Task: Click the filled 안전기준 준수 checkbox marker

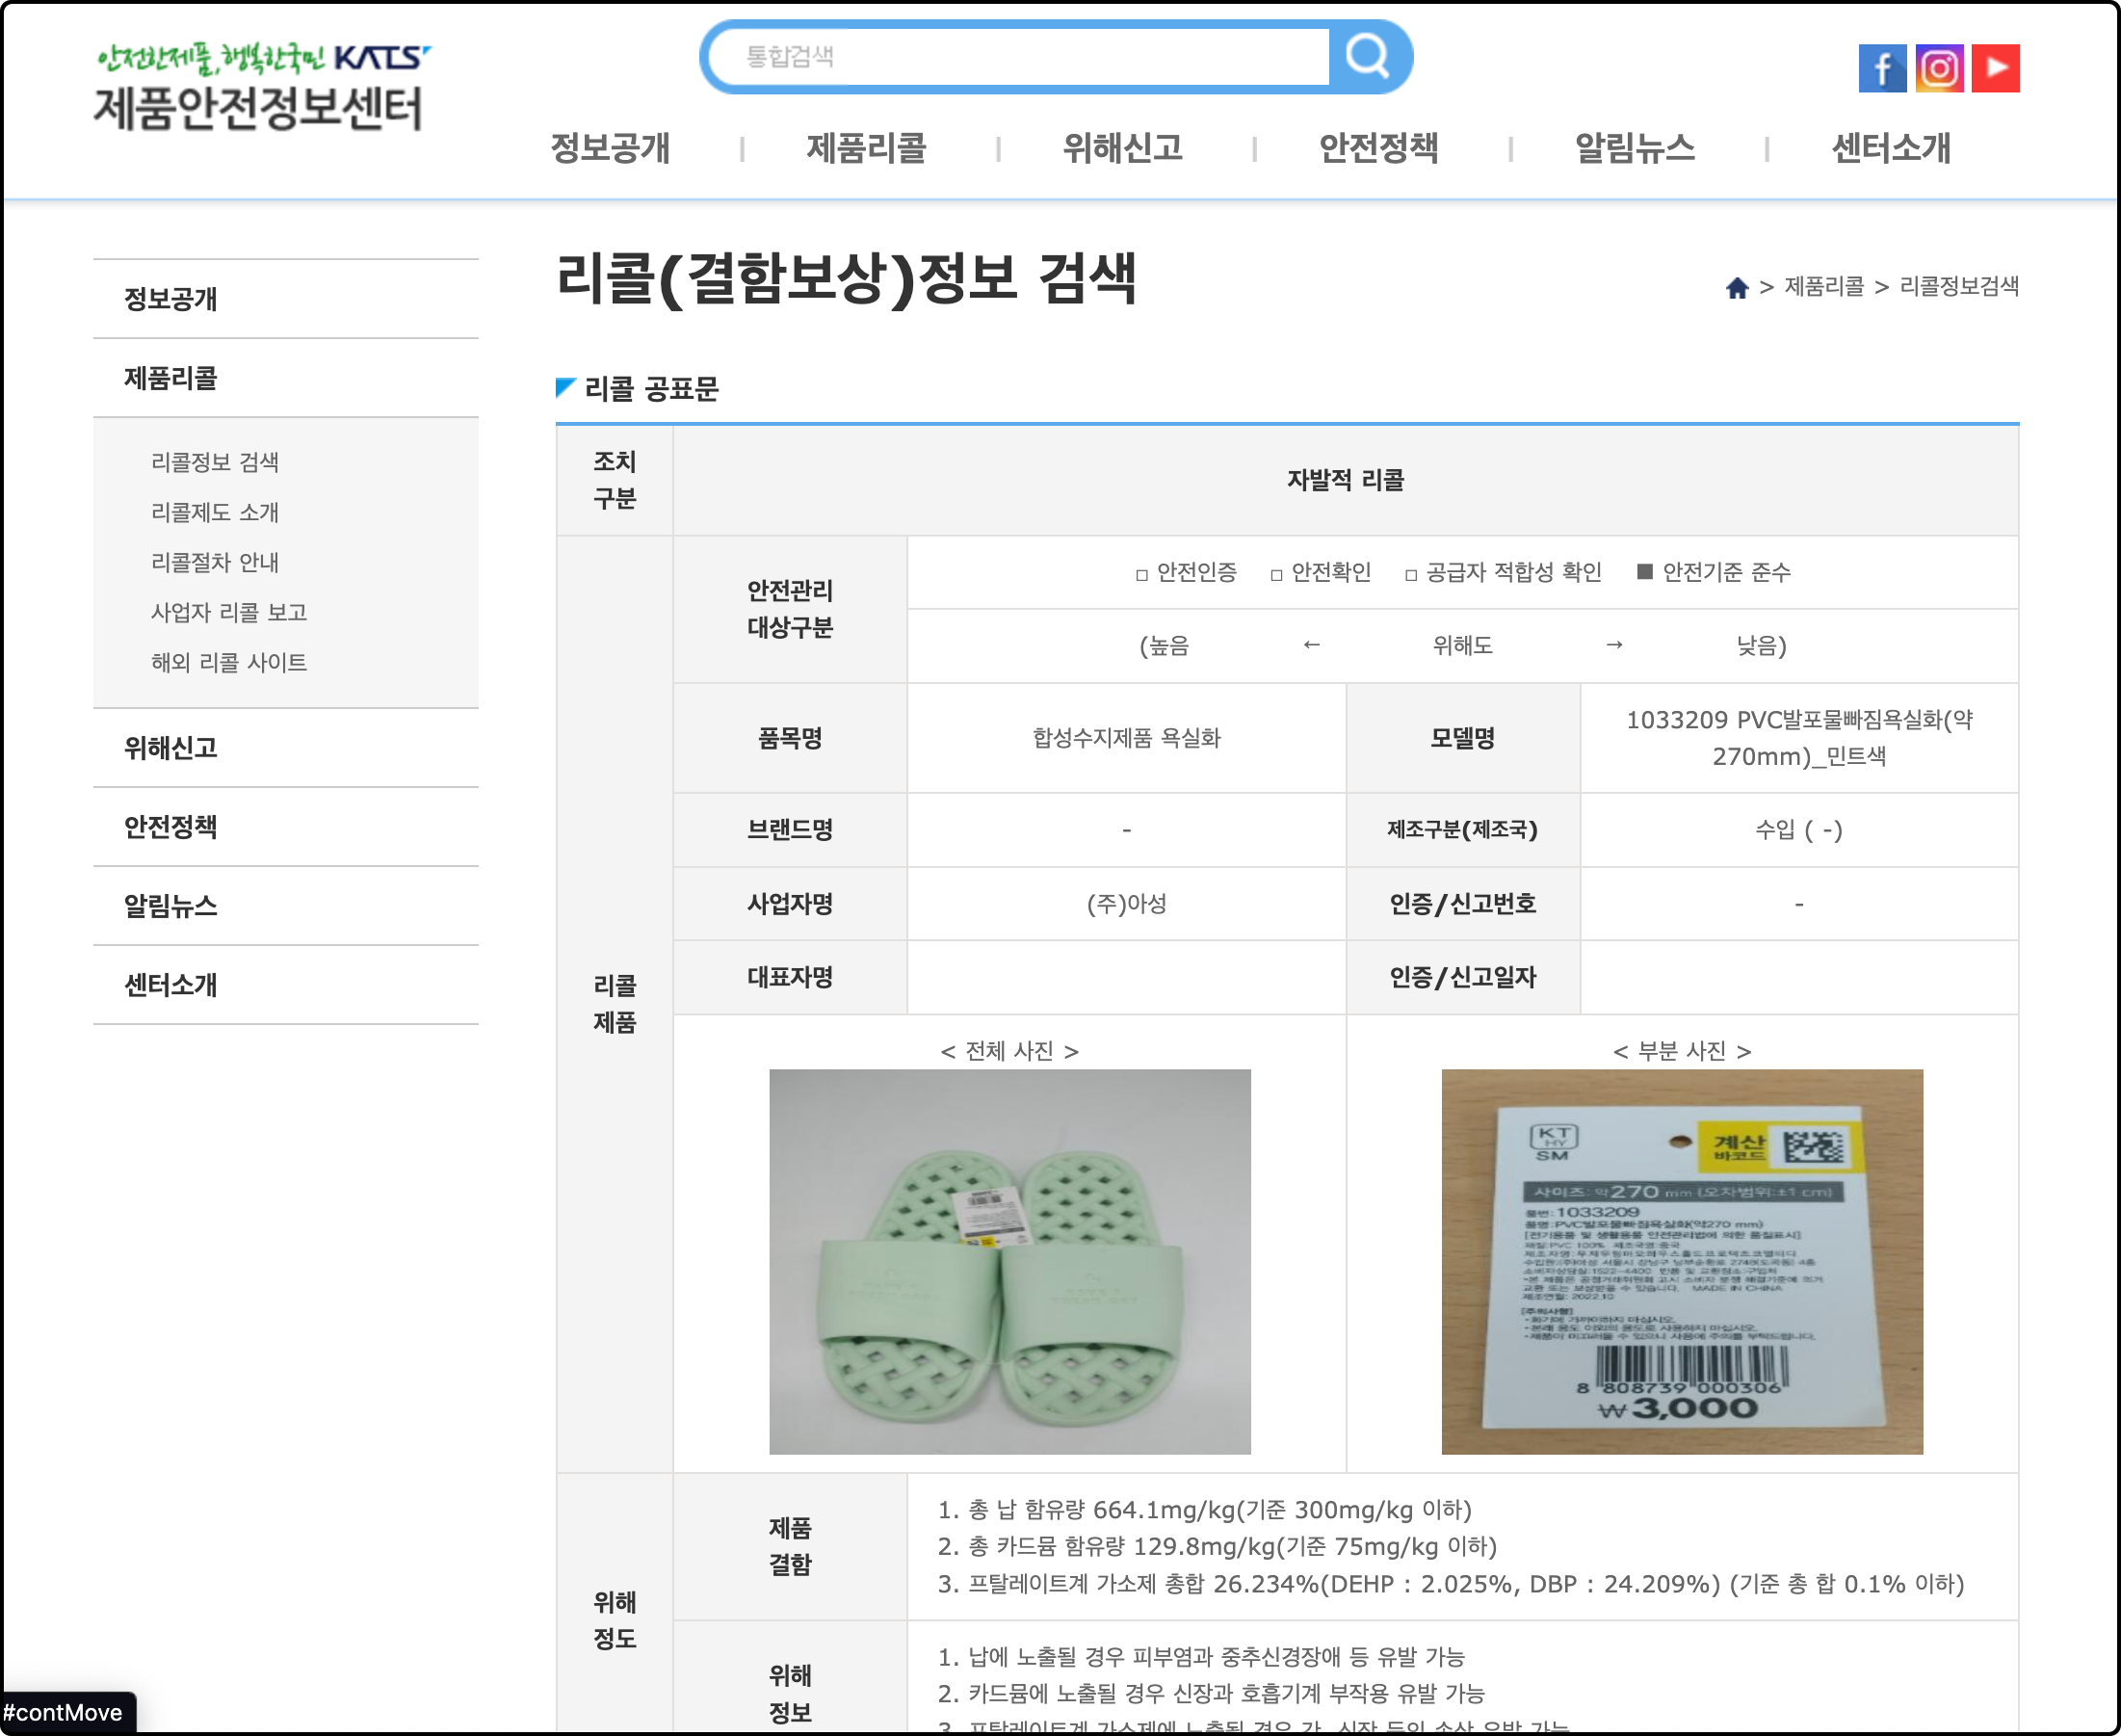Action: [1644, 571]
